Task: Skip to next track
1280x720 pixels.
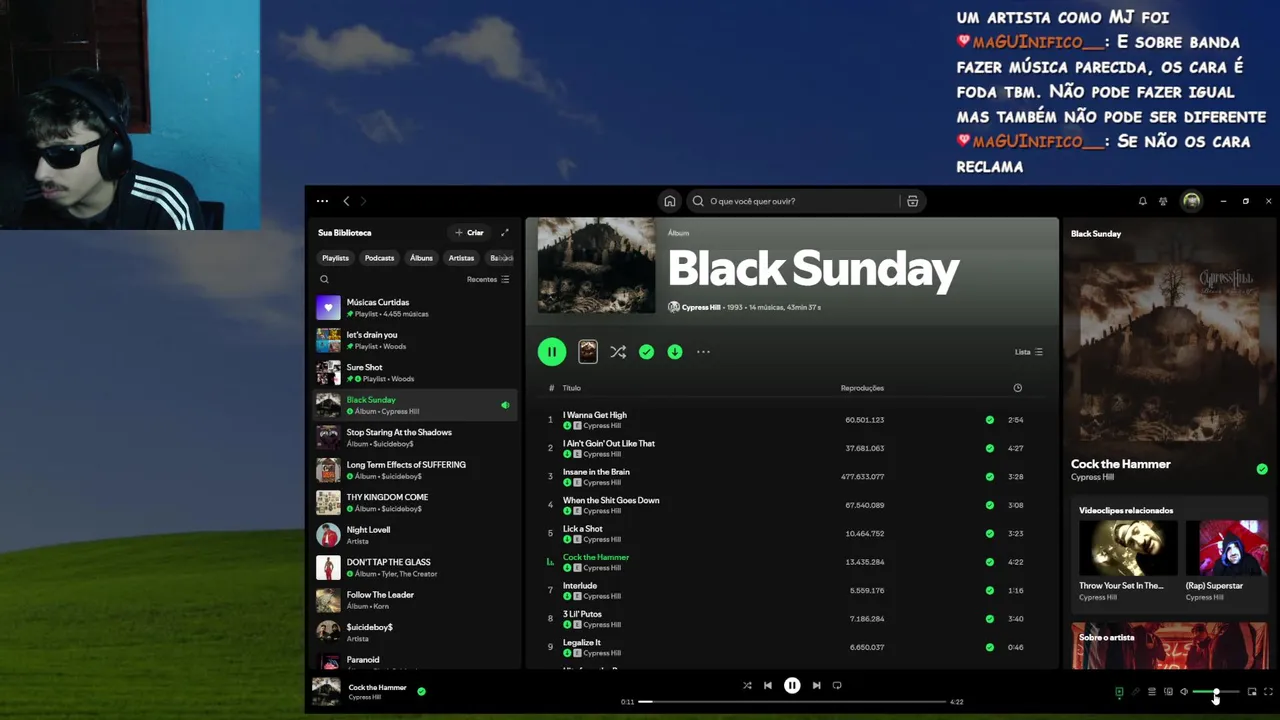Action: click(x=816, y=685)
